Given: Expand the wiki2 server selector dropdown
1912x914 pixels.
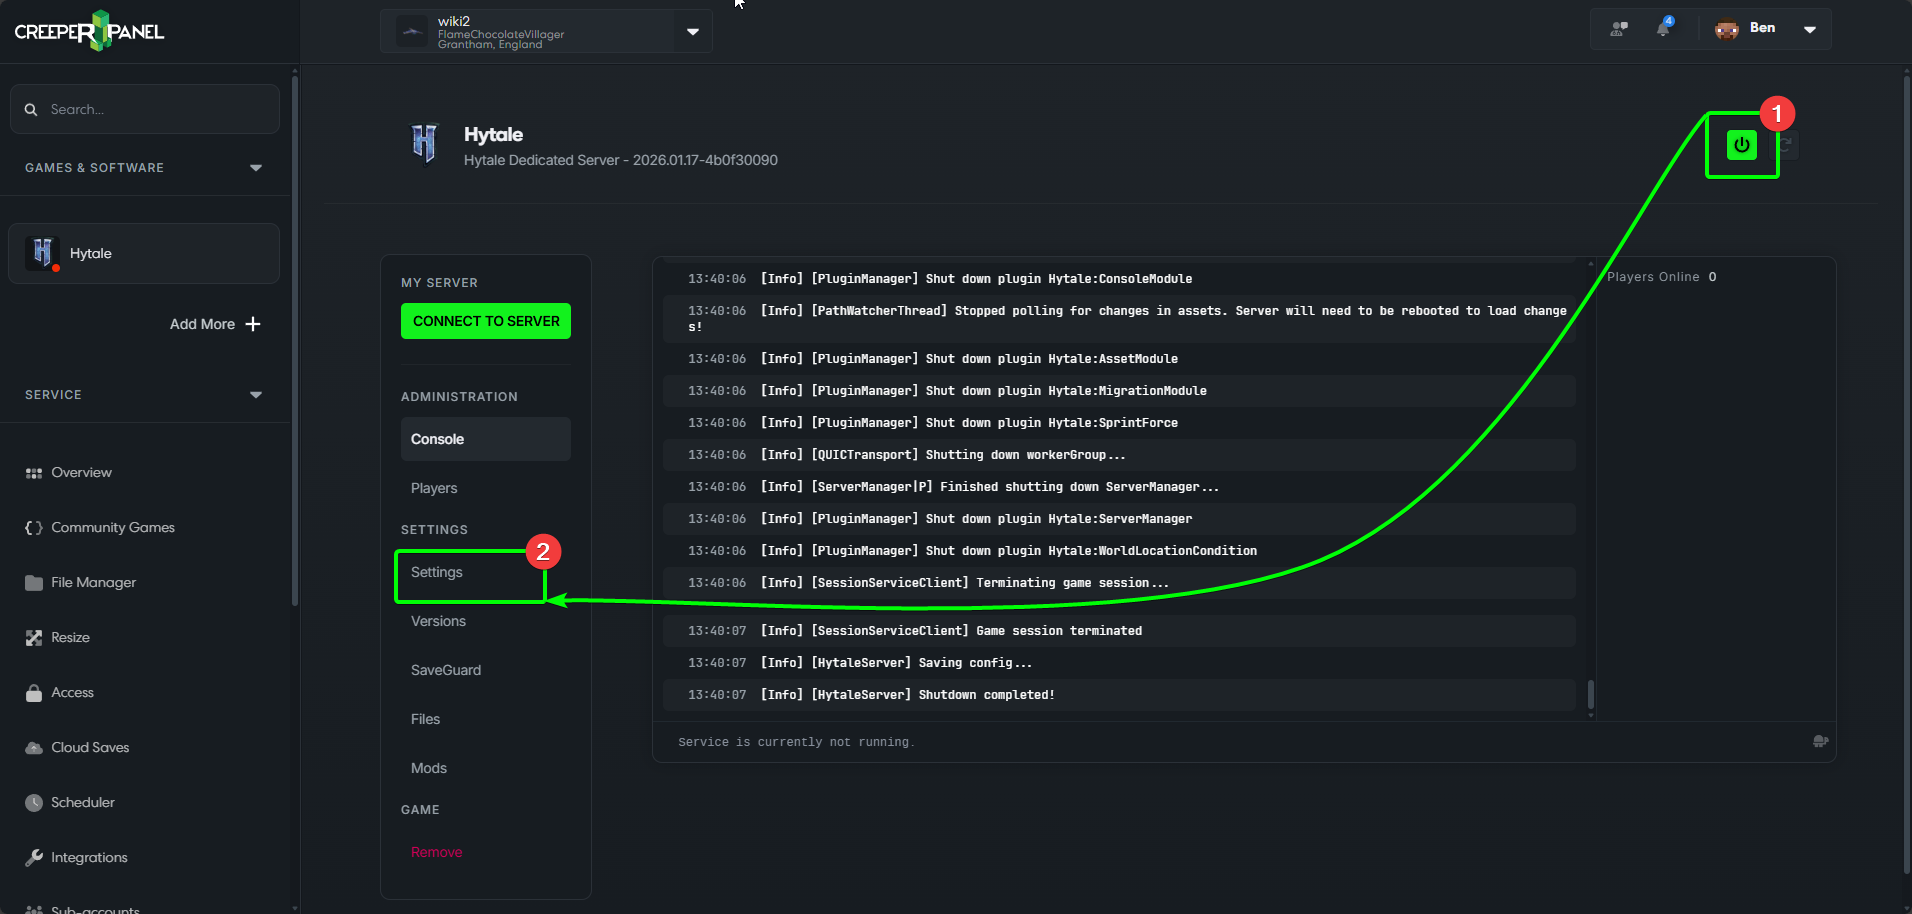Looking at the screenshot, I should 692,32.
